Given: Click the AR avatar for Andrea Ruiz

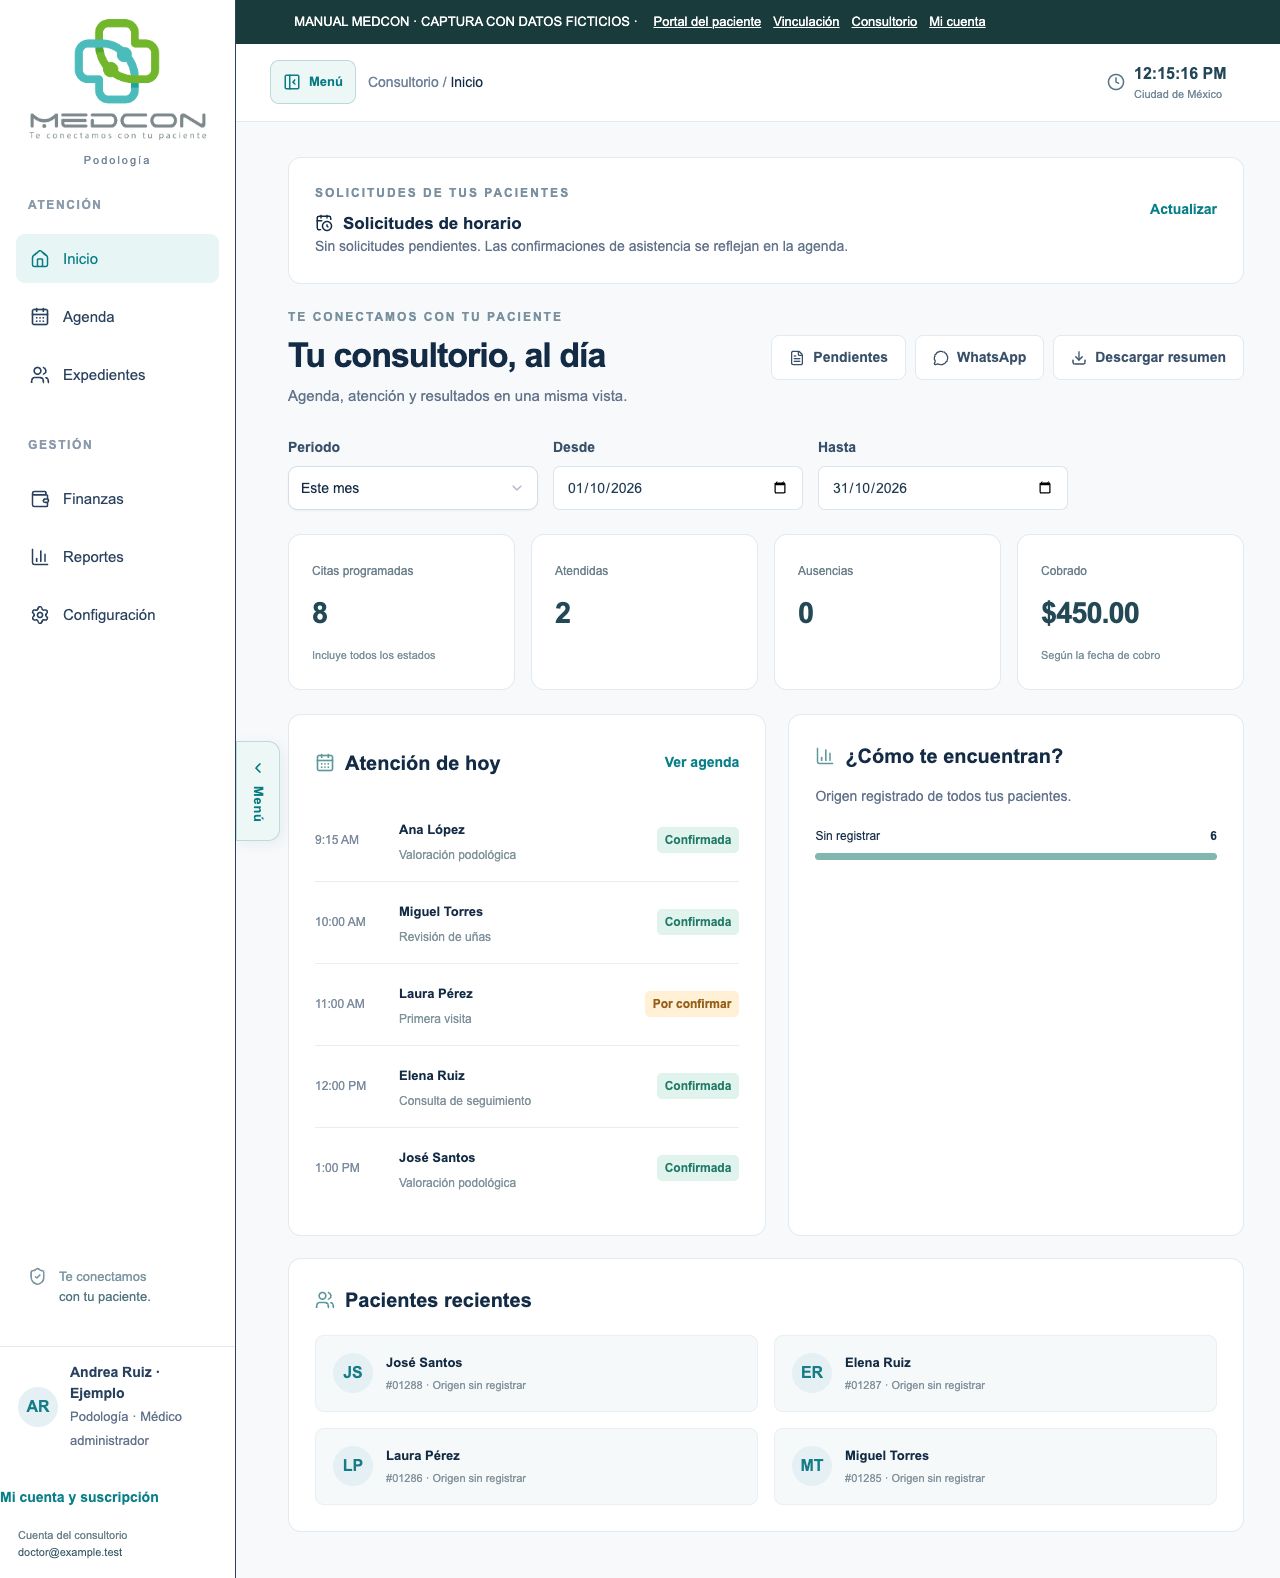Looking at the screenshot, I should point(38,1407).
